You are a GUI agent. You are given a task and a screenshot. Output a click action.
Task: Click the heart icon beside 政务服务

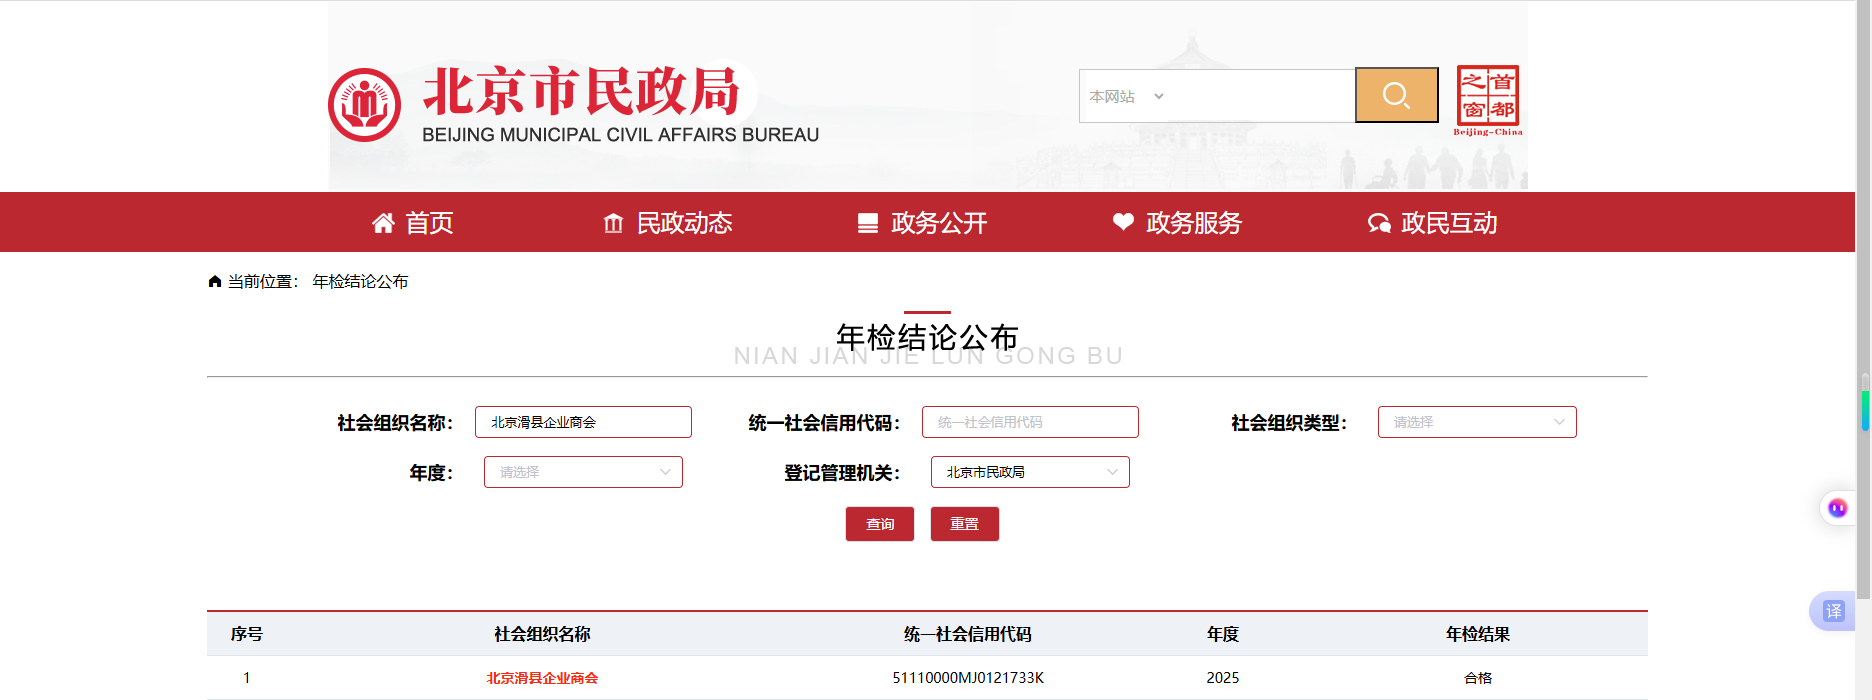point(1123,222)
